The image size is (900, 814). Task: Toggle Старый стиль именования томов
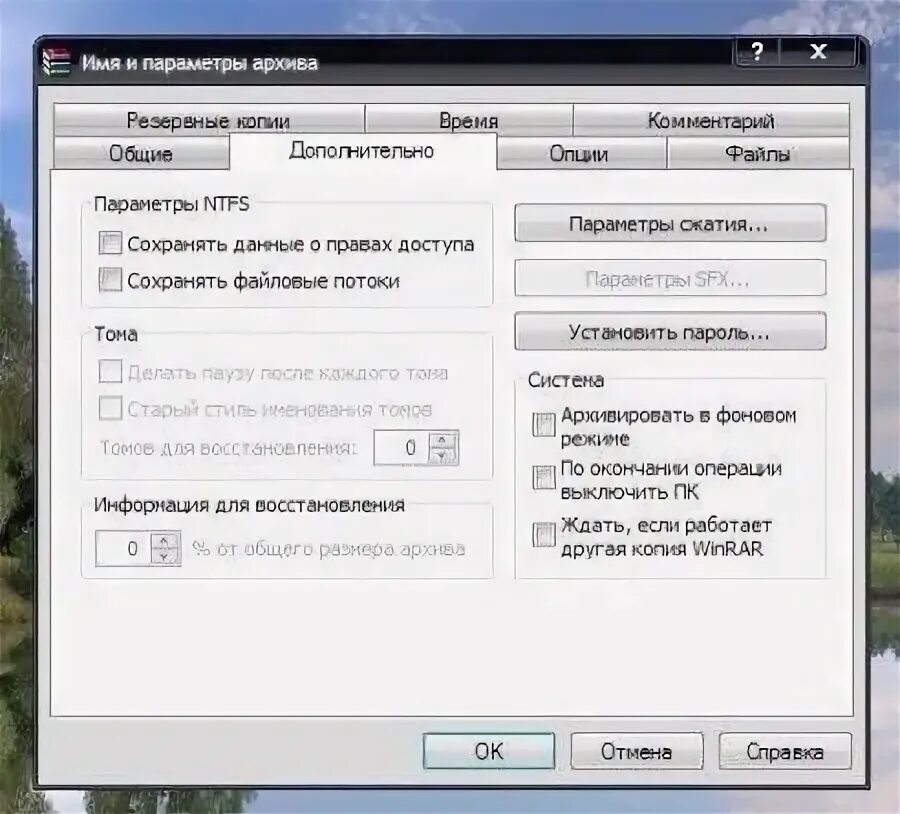point(110,408)
